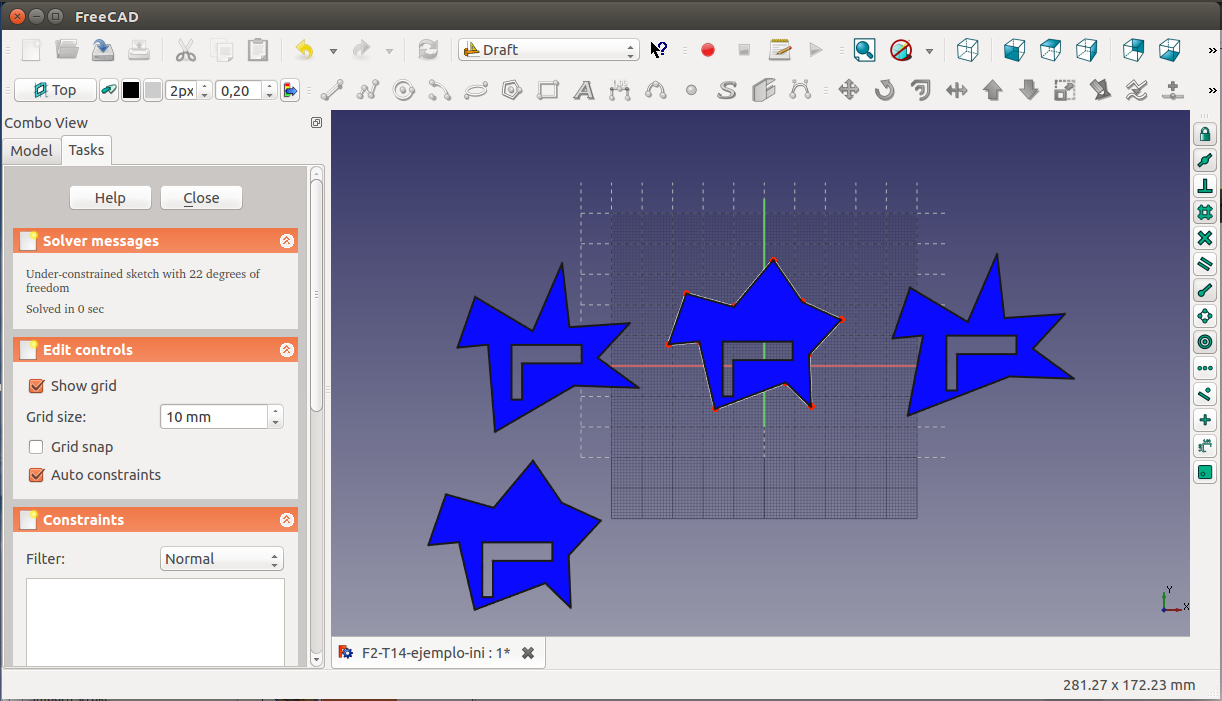Viewport: 1222px width, 701px height.
Task: Open the constraints Filter dropdown
Action: click(221, 559)
